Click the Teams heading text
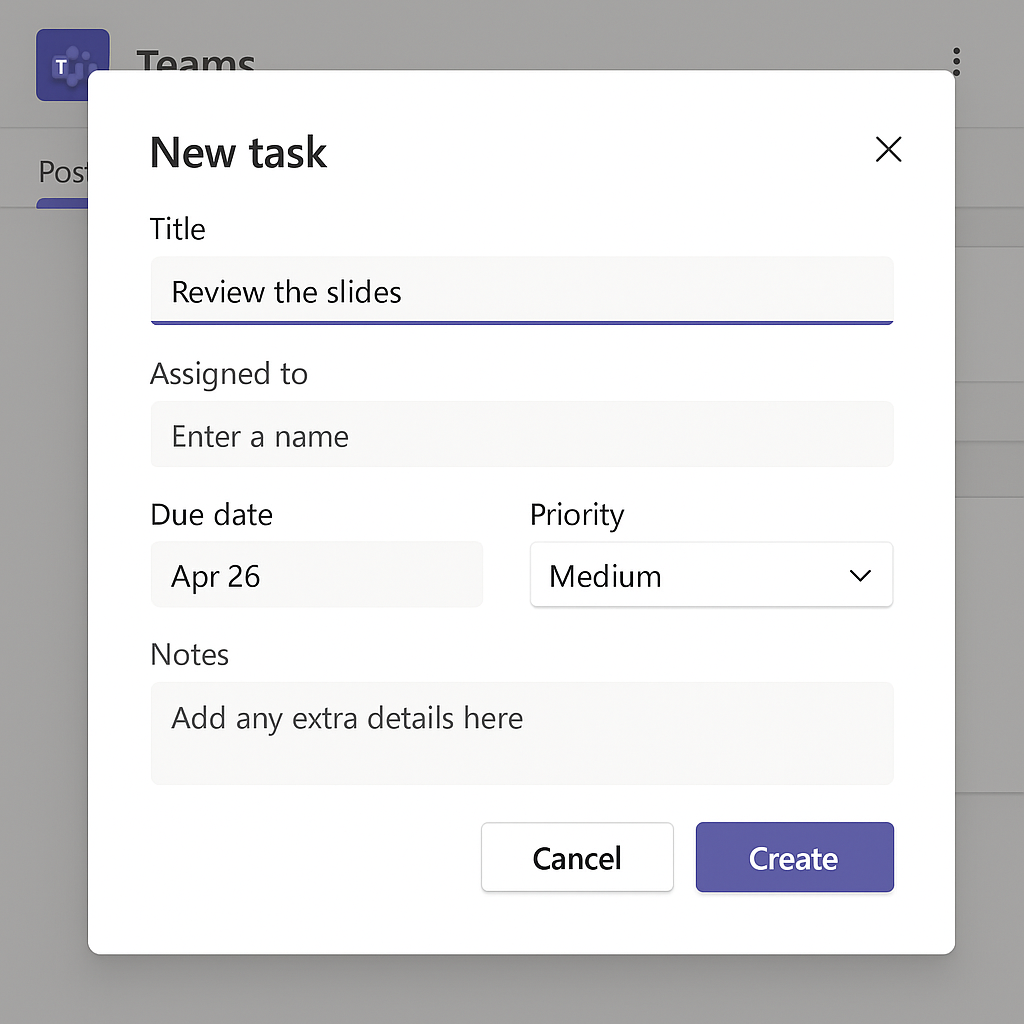Image resolution: width=1024 pixels, height=1024 pixels. point(195,59)
